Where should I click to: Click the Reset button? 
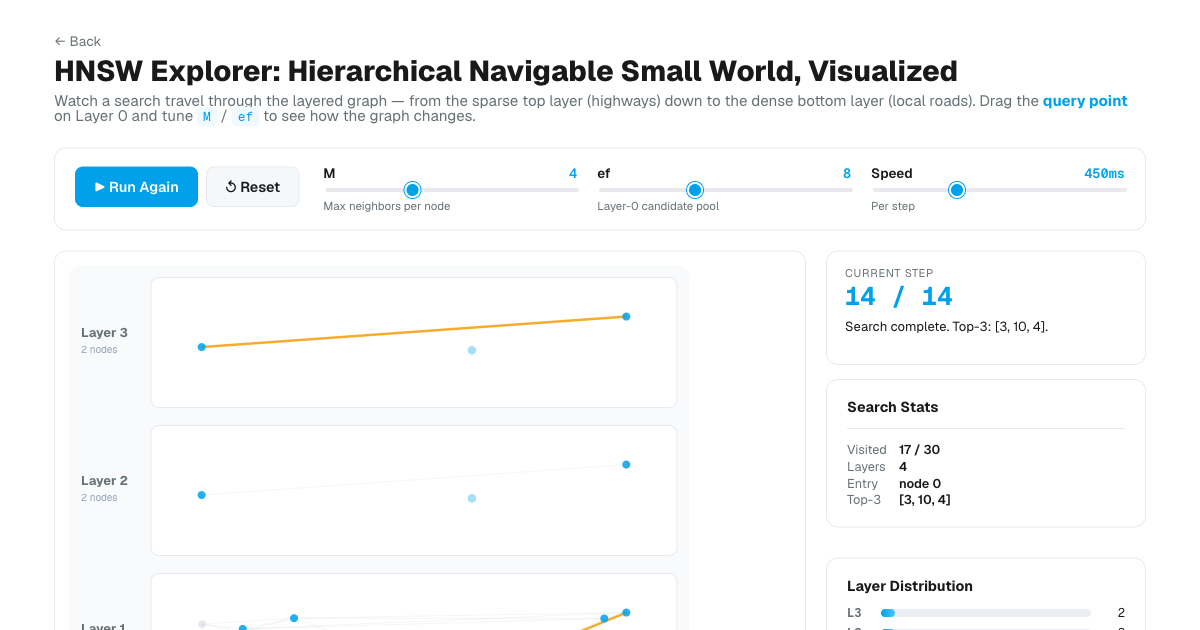[253, 187]
